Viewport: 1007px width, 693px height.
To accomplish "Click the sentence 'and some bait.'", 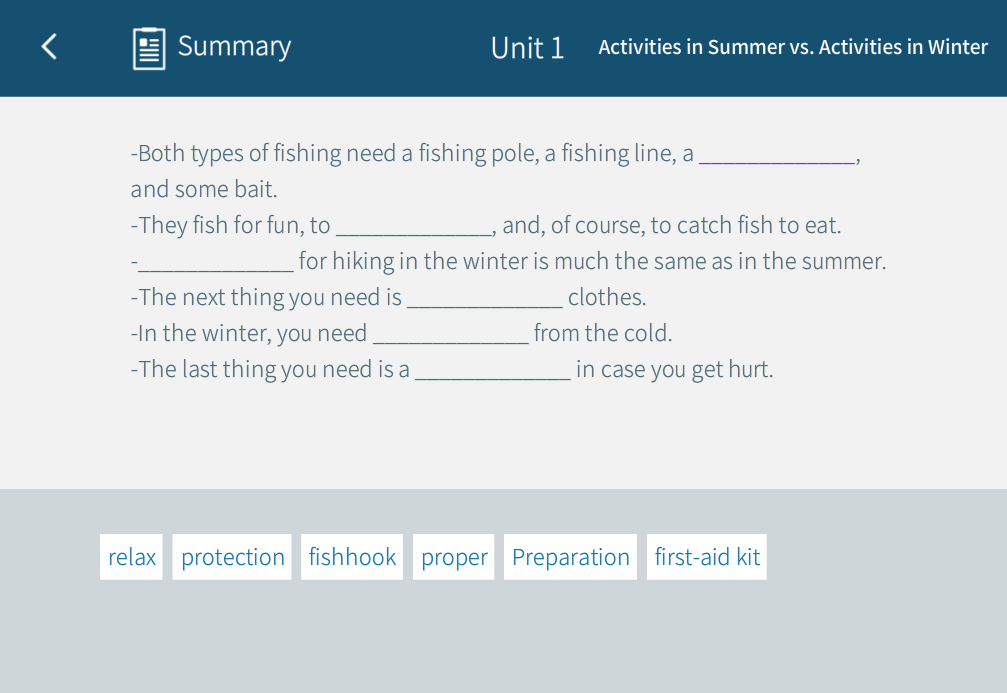I will [x=204, y=190].
